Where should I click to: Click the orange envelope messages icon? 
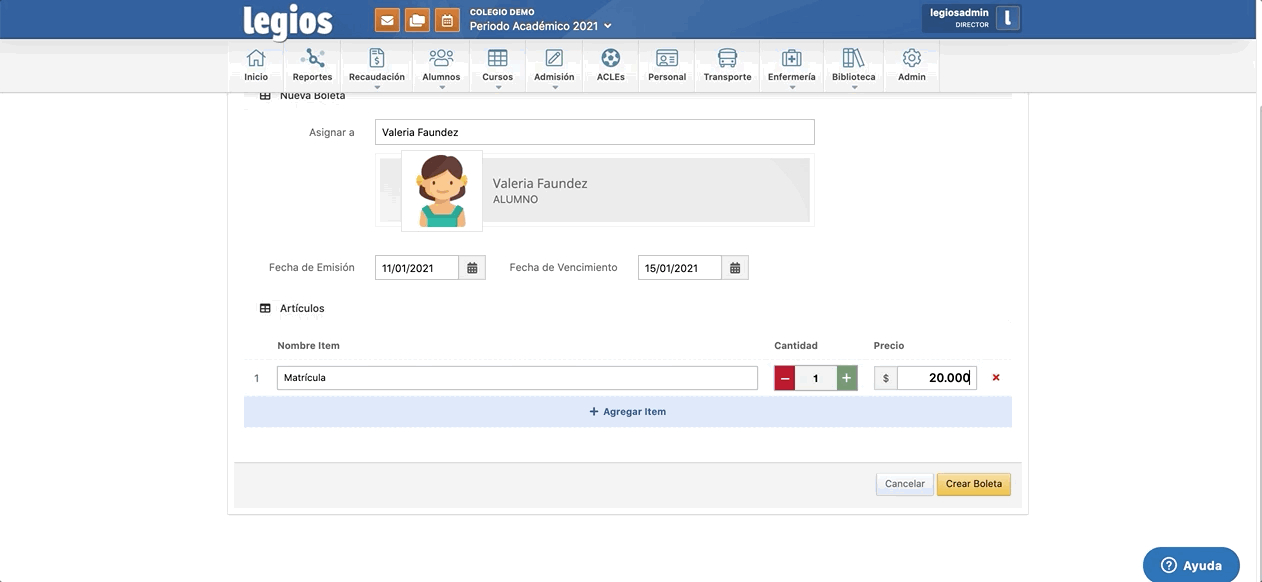click(x=387, y=20)
